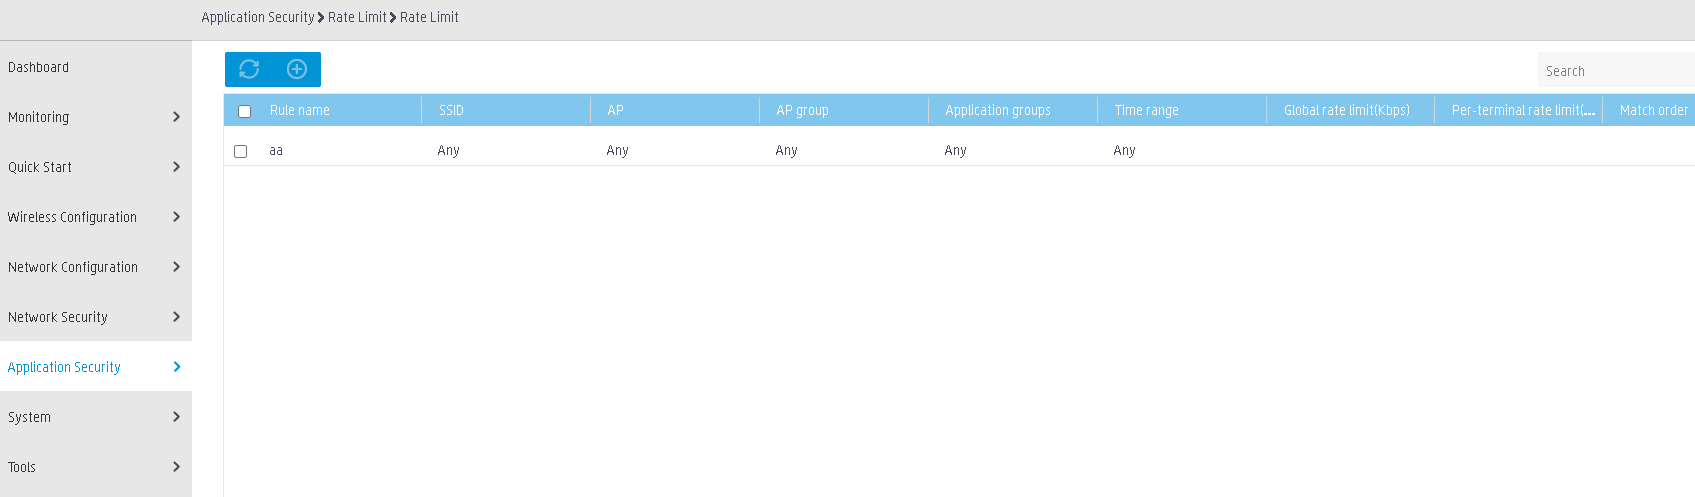
Task: Open the Dashboard menu item
Action: point(38,67)
